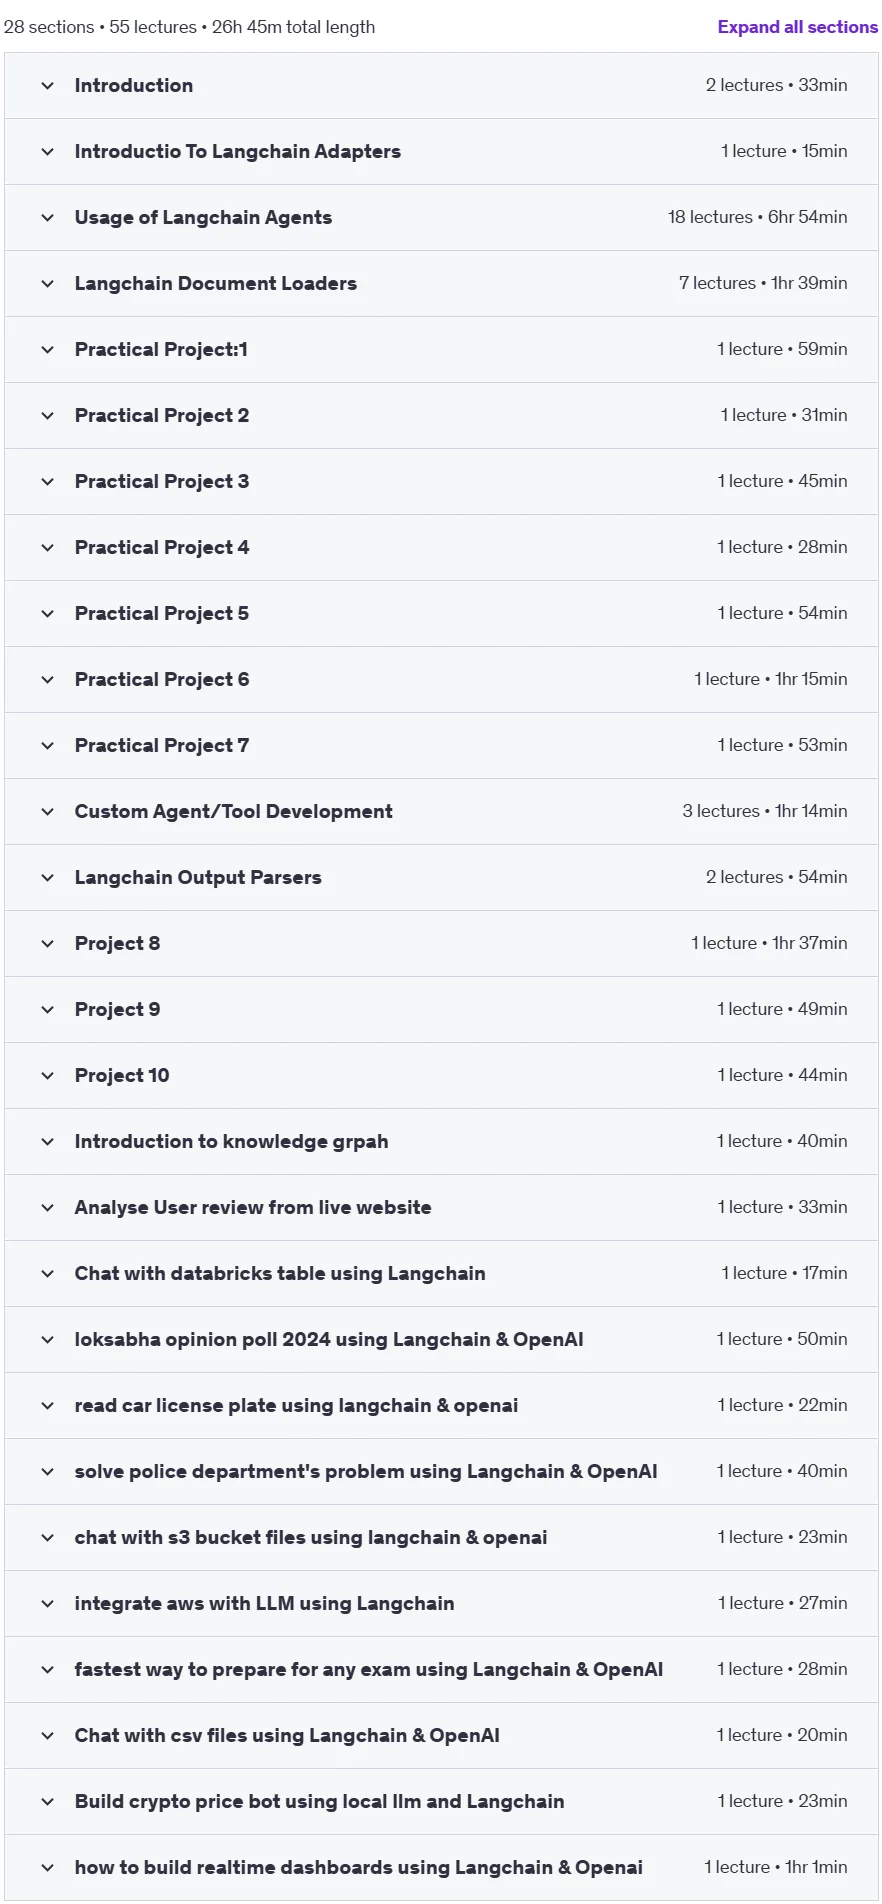Click the Langchain Output Parsers chevron
The image size is (882, 1904).
47,878
